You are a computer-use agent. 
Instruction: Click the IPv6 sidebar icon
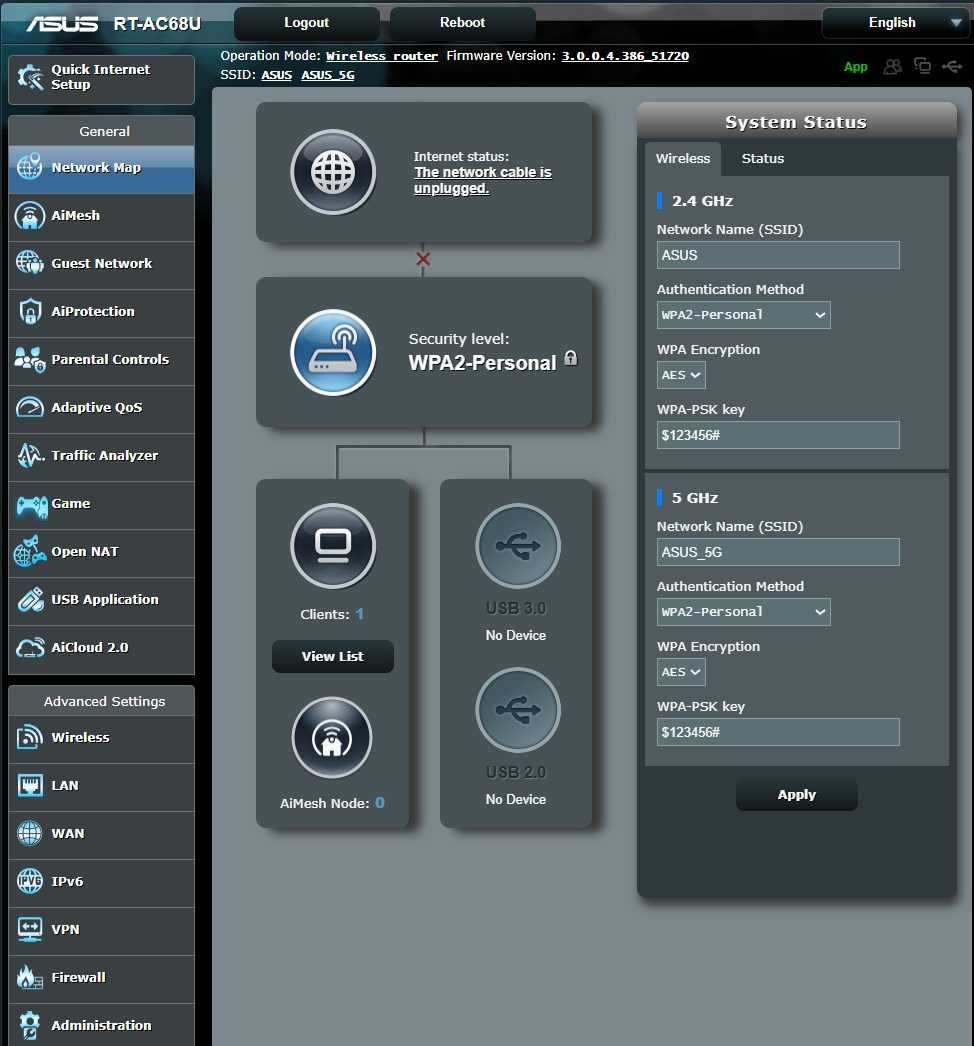point(29,881)
